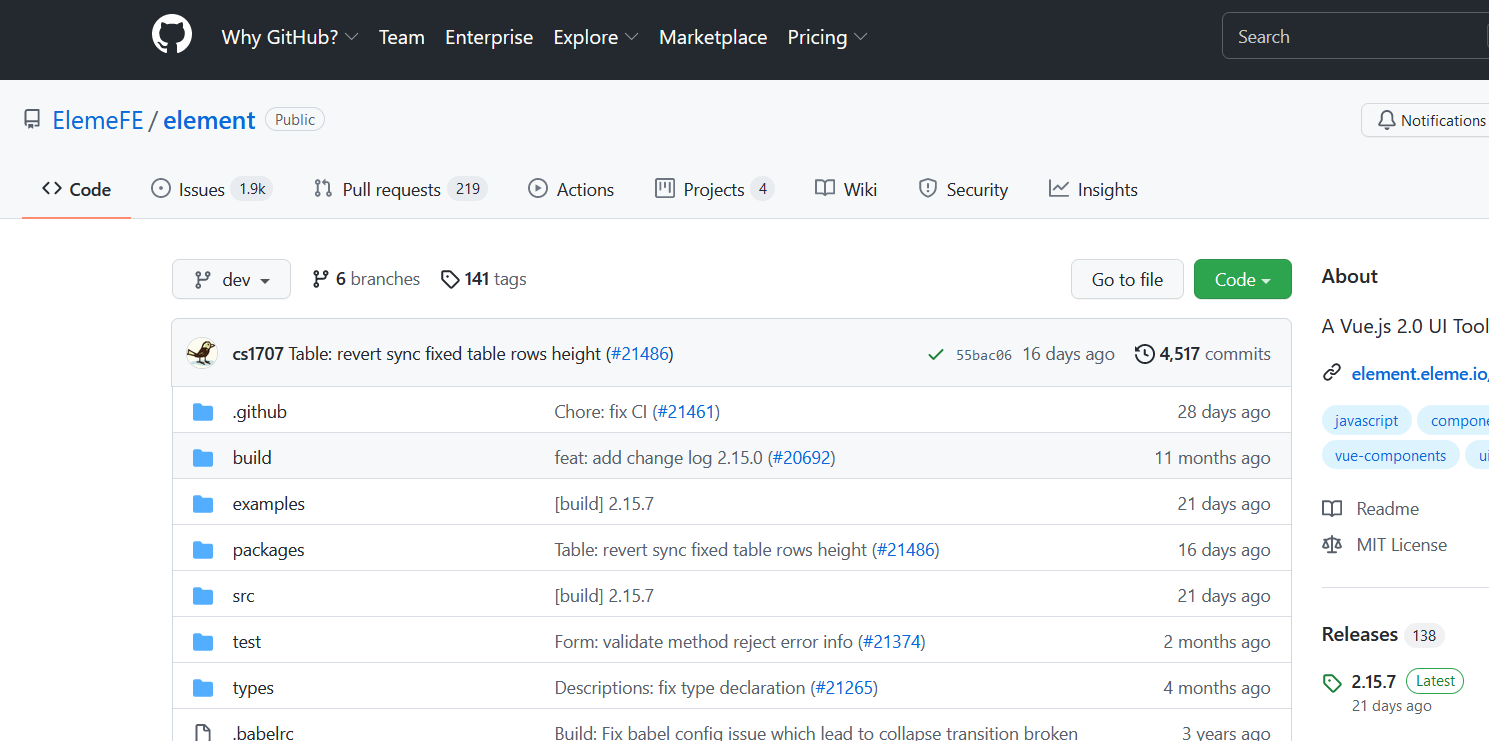Viewport: 1489px width, 741px height.
Task: Click the folder icon beside build
Action: coord(203,457)
